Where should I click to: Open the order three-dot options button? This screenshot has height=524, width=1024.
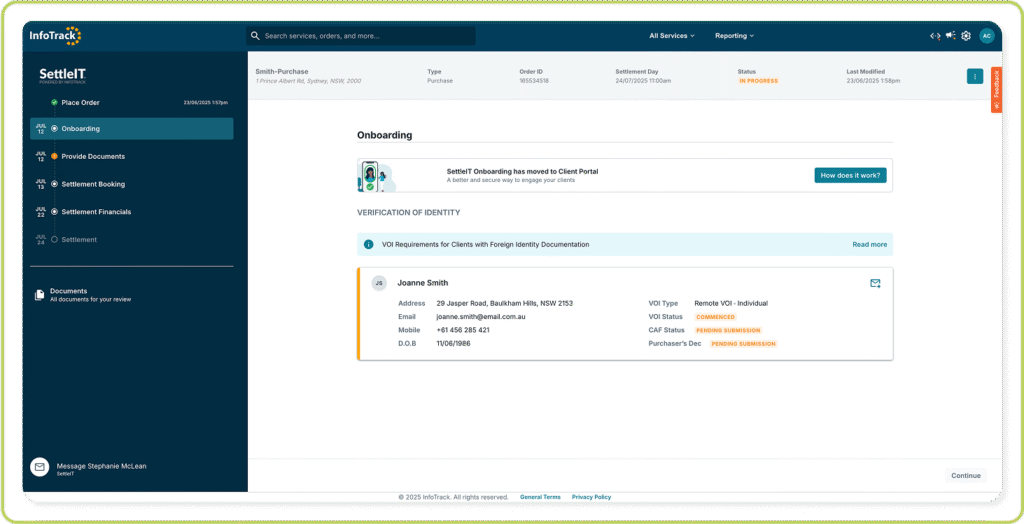(x=975, y=76)
